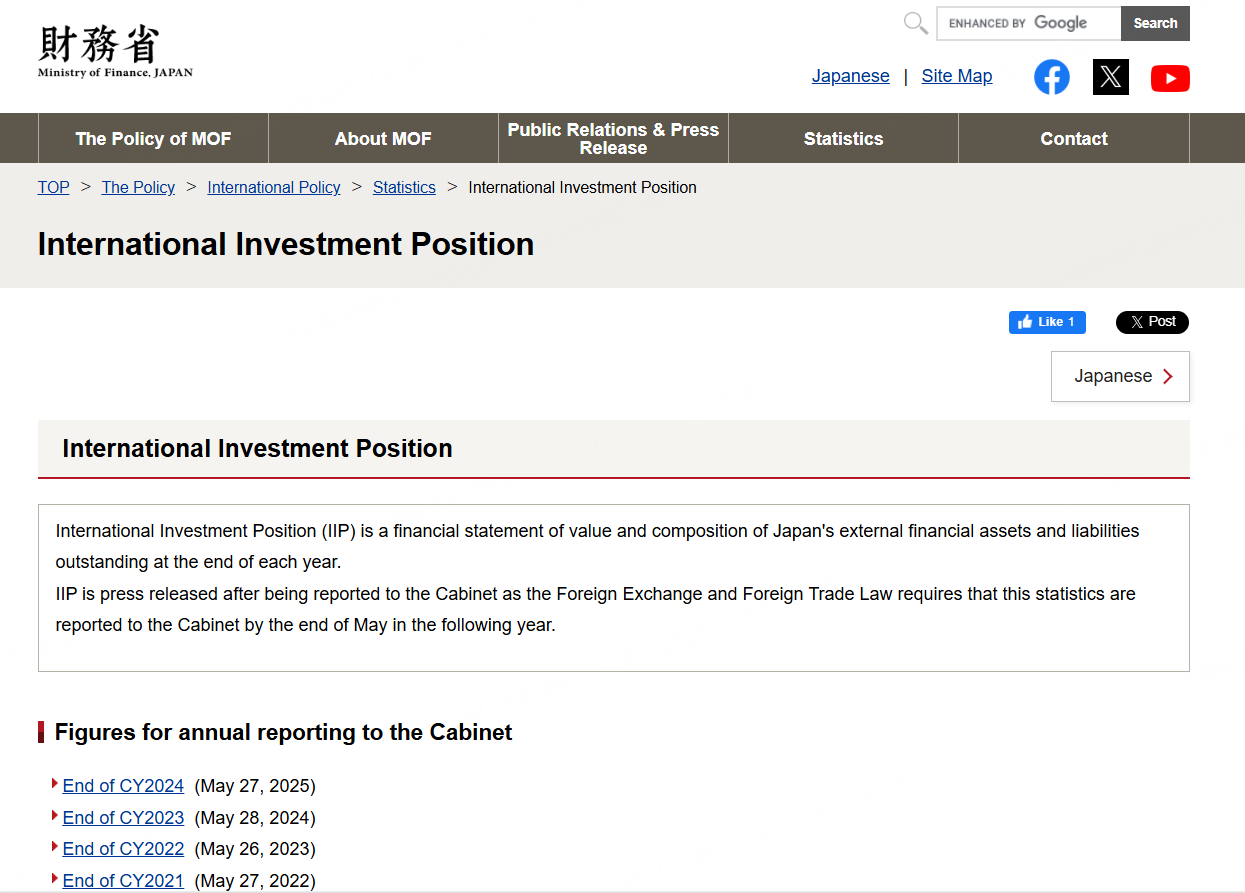Click the Ministry of Finance Japan logo
Image resolution: width=1245 pixels, height=893 pixels.
(114, 52)
